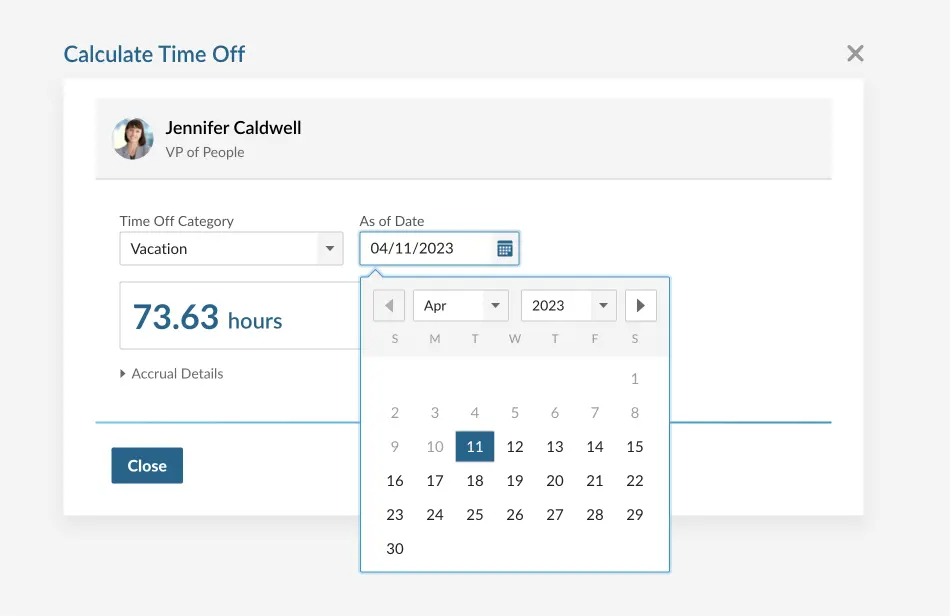
Task: Click April 29 in the calendar
Action: (x=635, y=515)
